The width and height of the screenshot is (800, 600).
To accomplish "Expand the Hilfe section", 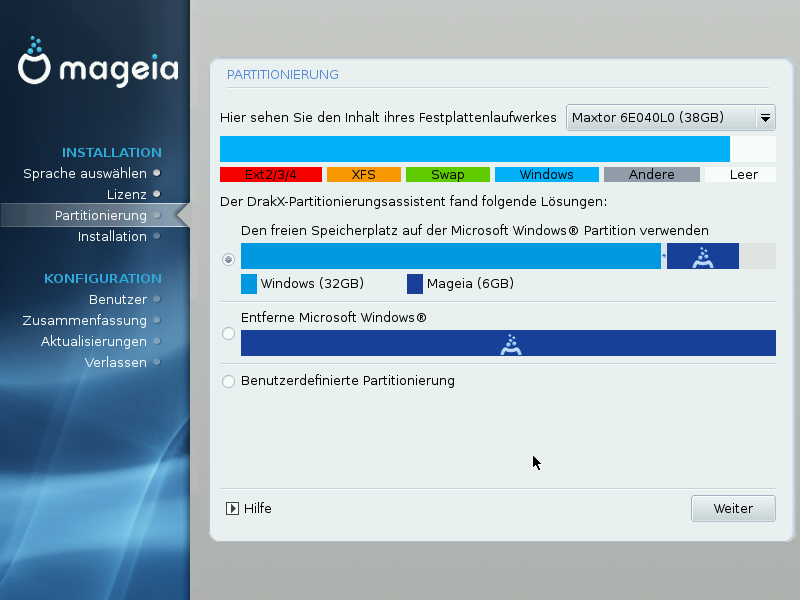I will [x=248, y=508].
